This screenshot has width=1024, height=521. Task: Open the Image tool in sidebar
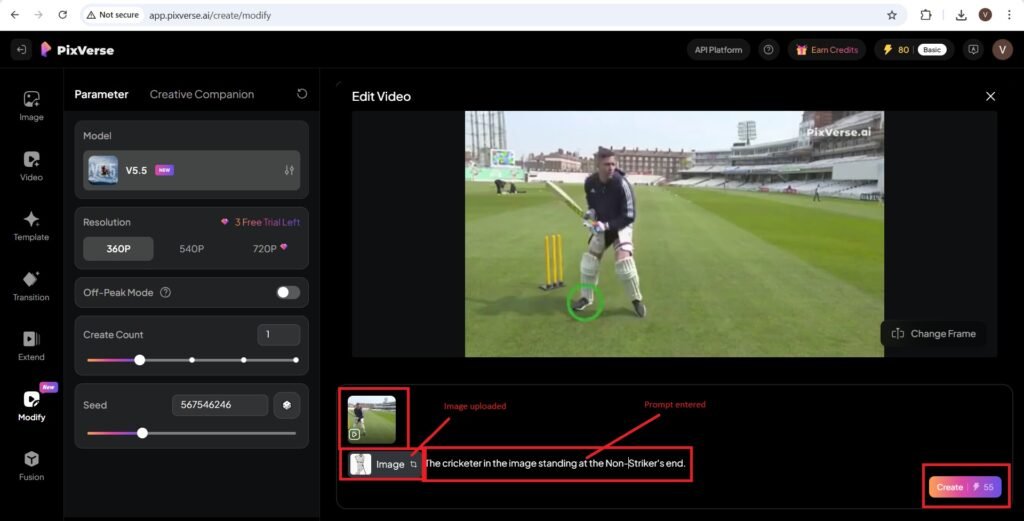point(31,105)
